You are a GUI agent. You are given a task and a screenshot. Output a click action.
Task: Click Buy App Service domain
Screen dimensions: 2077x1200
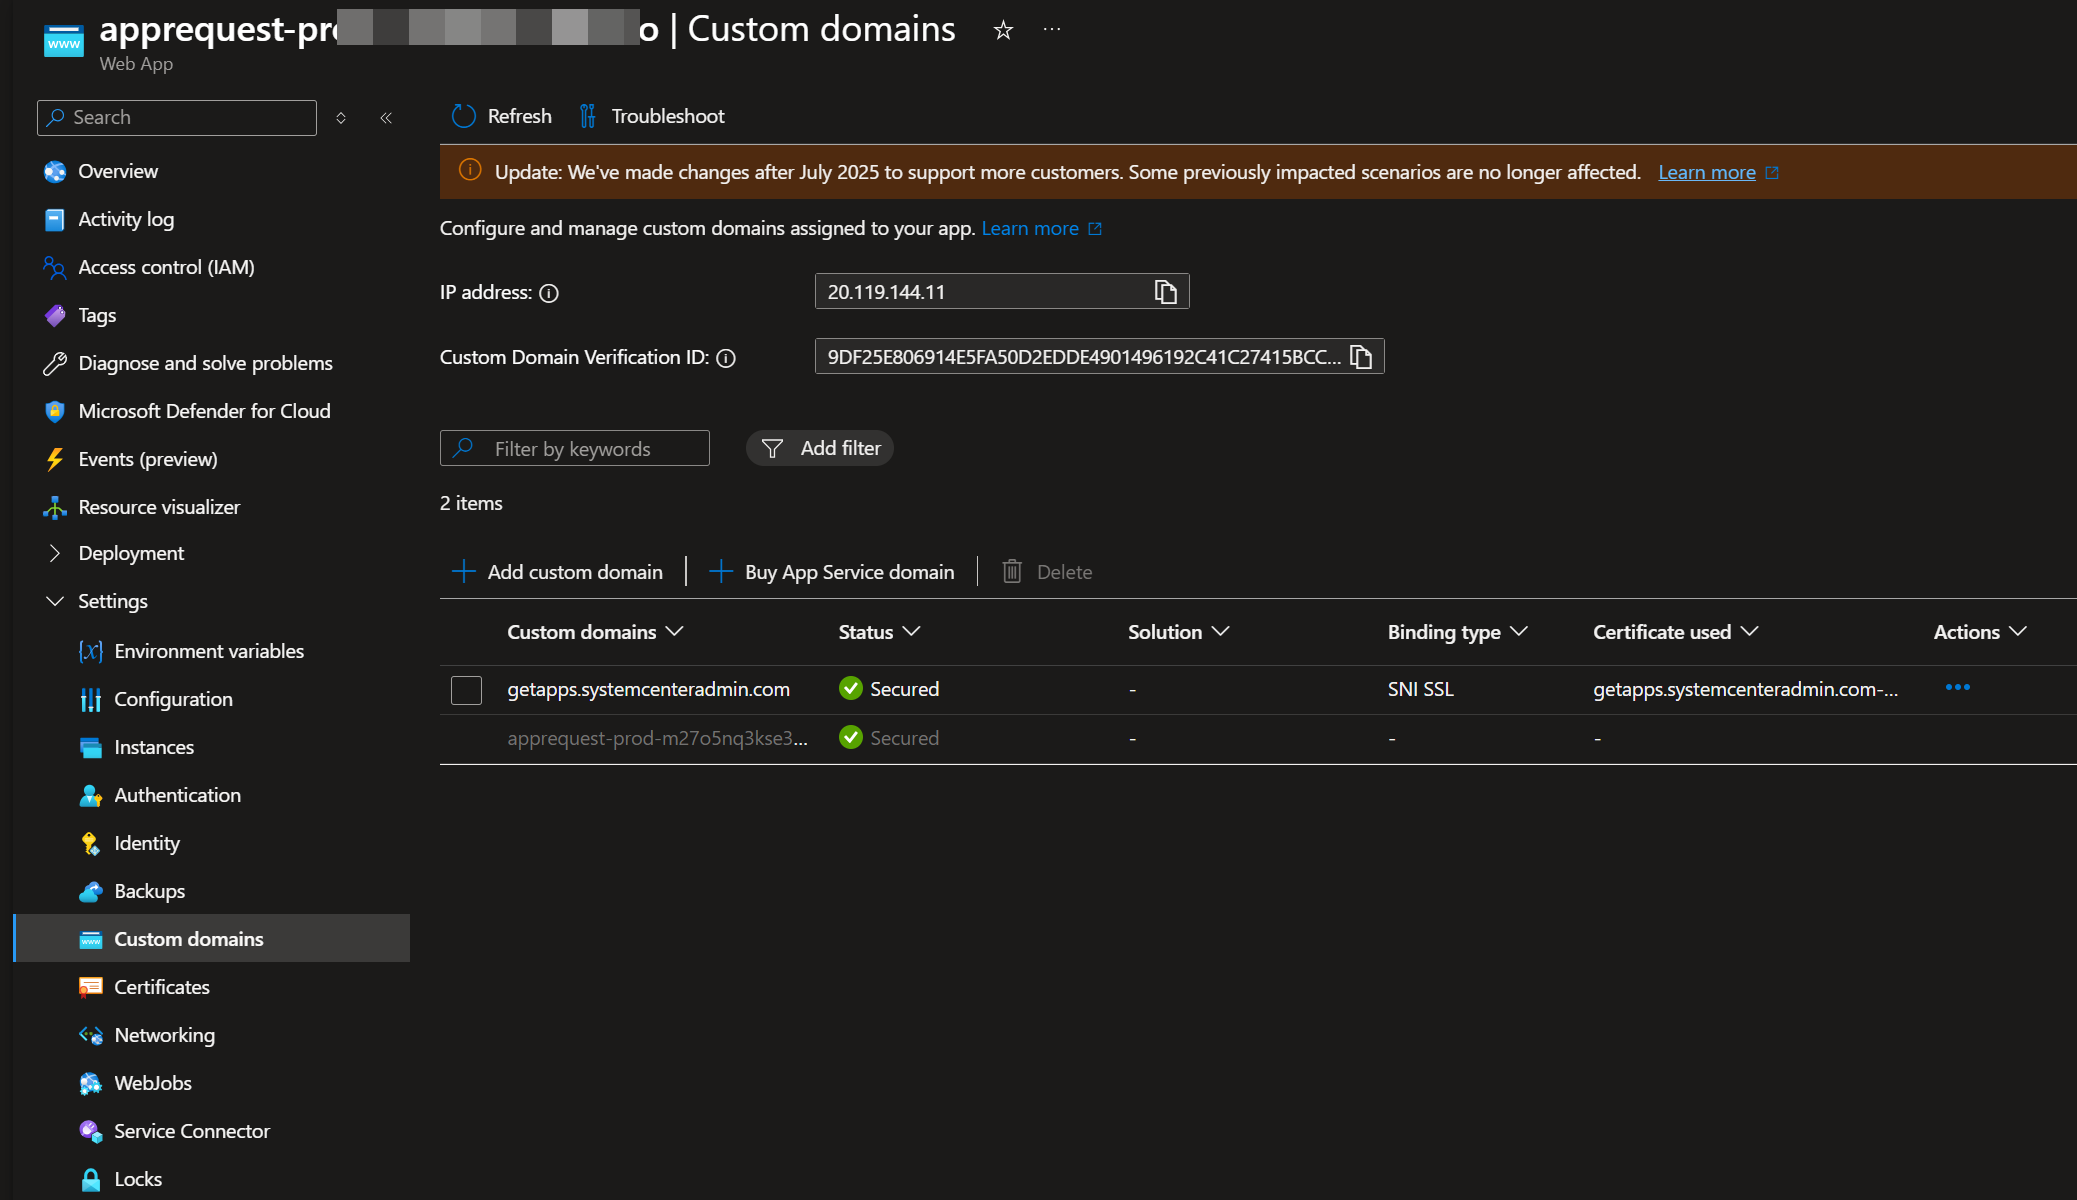point(832,572)
